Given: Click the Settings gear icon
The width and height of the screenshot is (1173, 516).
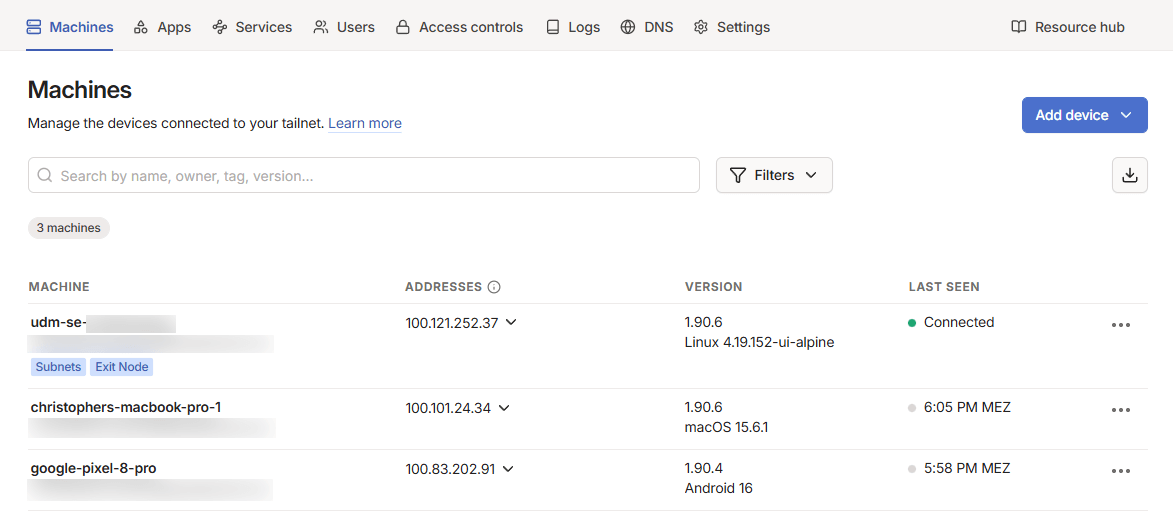Looking at the screenshot, I should [701, 27].
